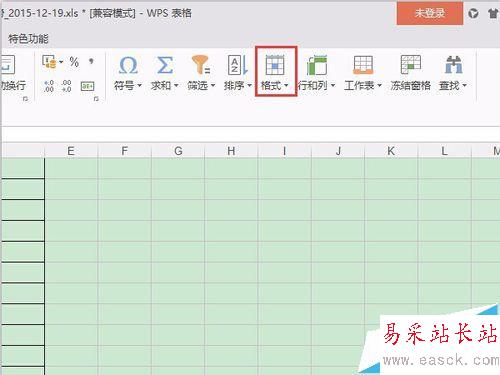Select column I header
Screen dimensions: 500x375
[x=285, y=151]
